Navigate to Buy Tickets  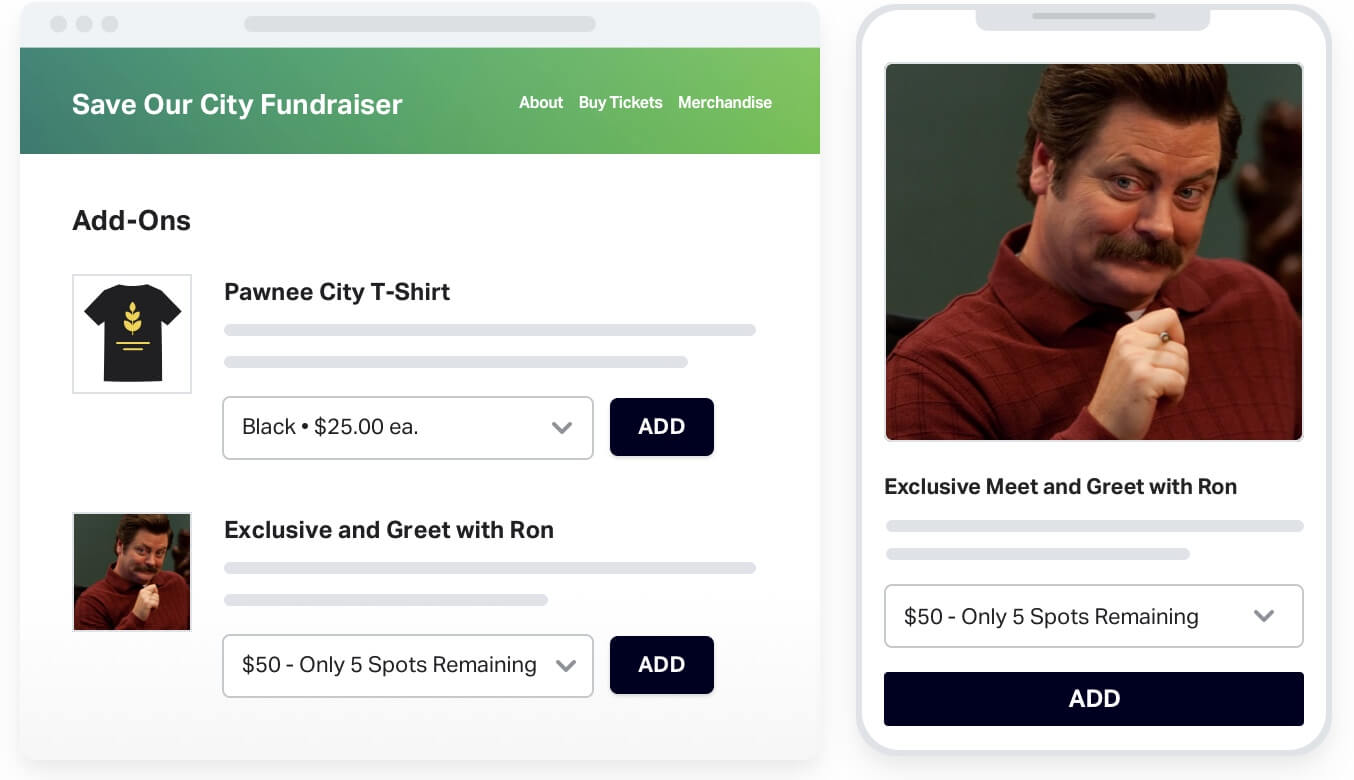pyautogui.click(x=620, y=102)
